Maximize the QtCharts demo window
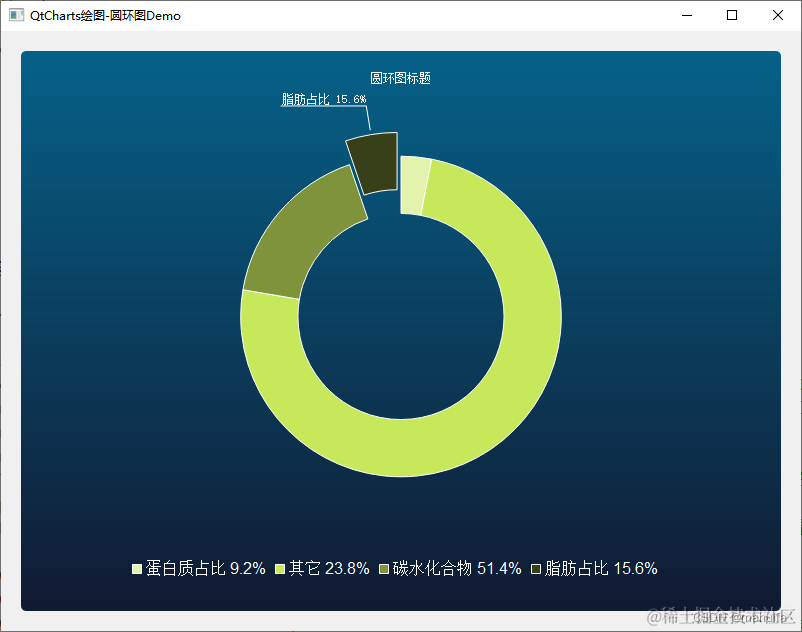Screen dimensions: 802x632 (732, 15)
